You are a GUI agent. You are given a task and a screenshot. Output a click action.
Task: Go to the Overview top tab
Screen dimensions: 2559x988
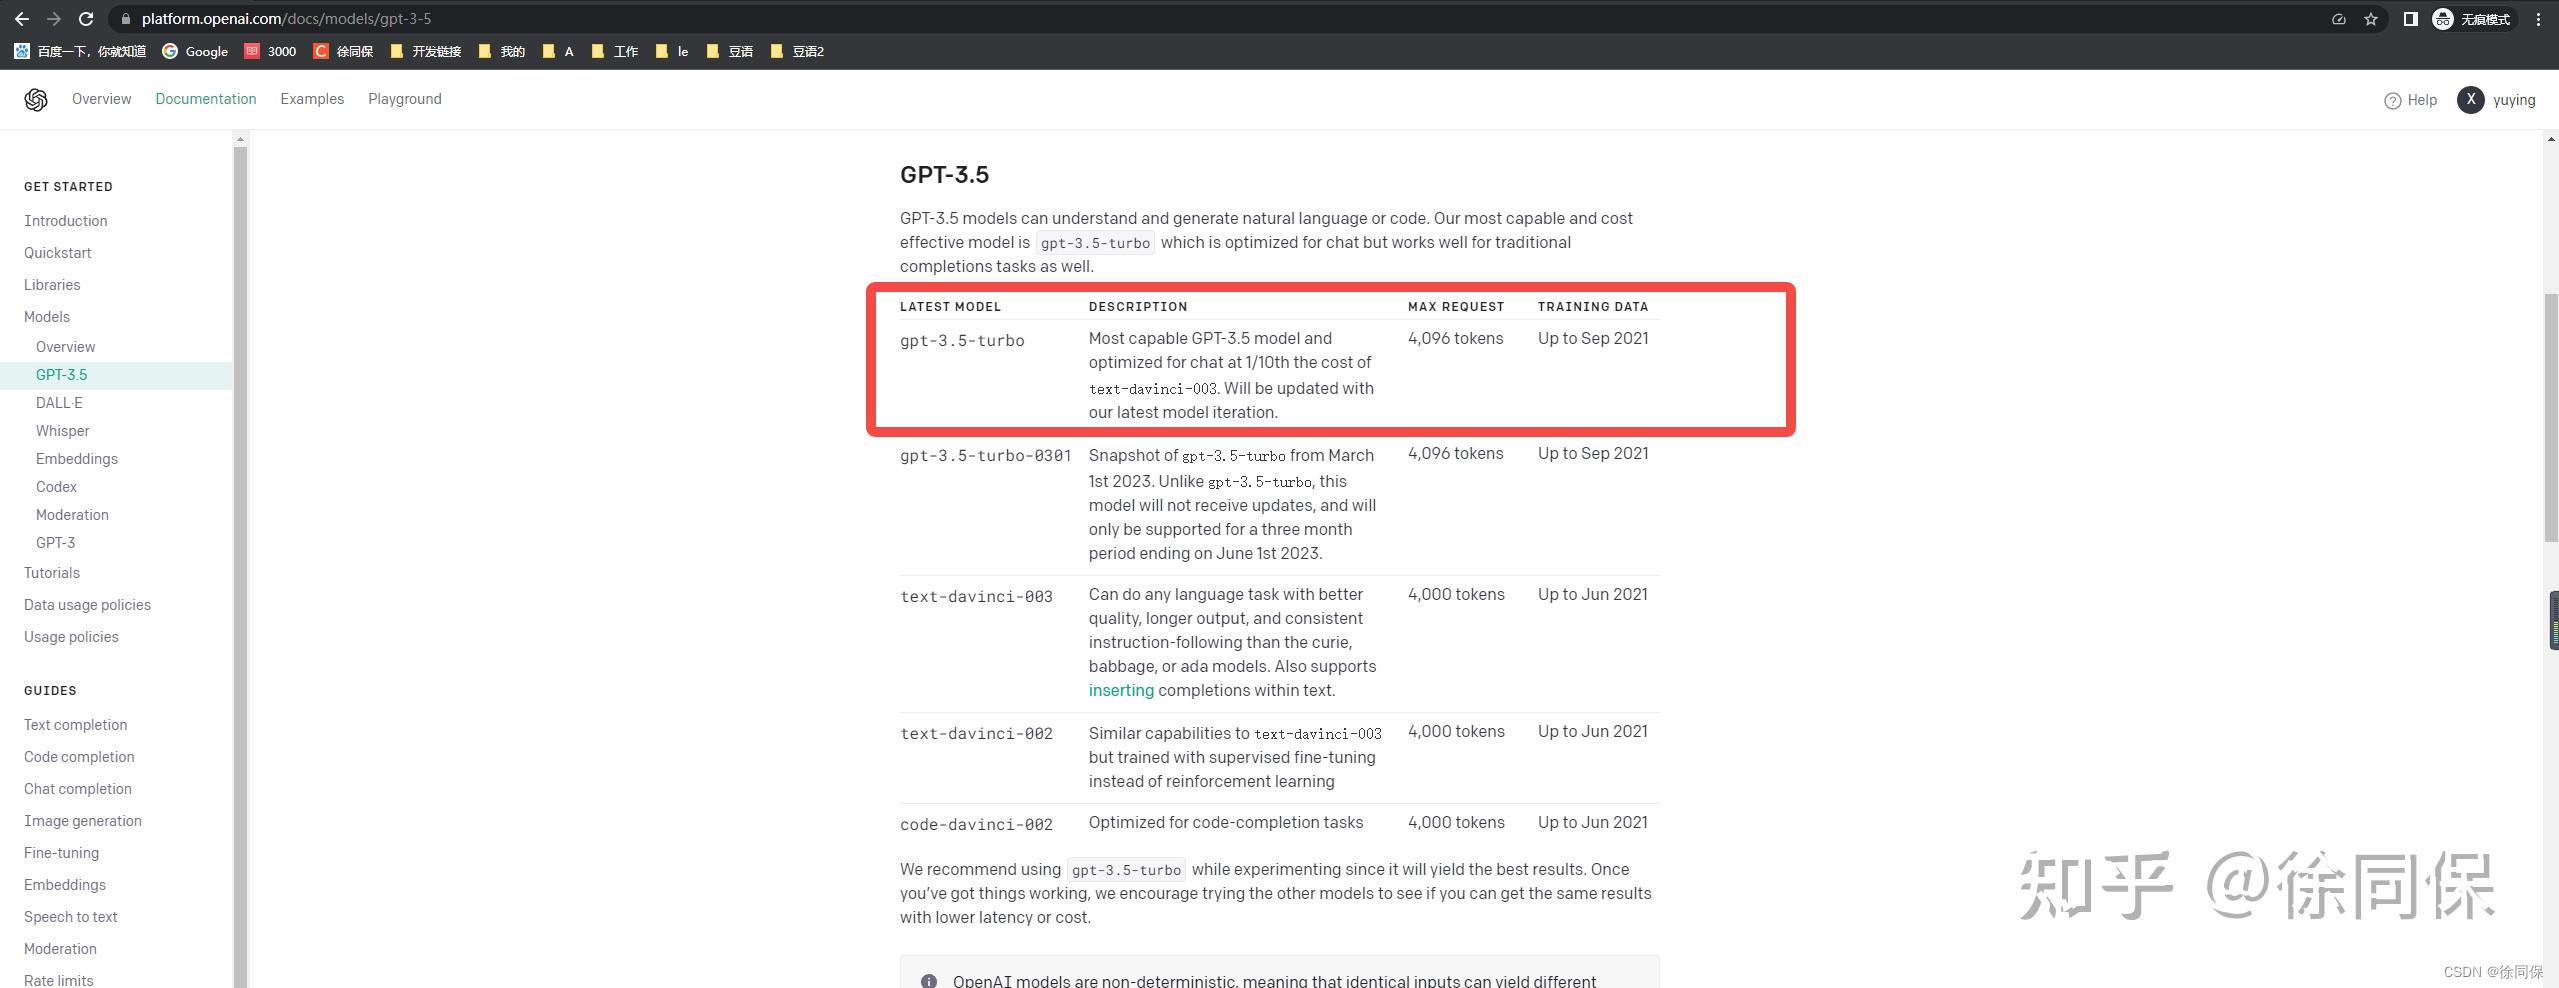tap(101, 99)
